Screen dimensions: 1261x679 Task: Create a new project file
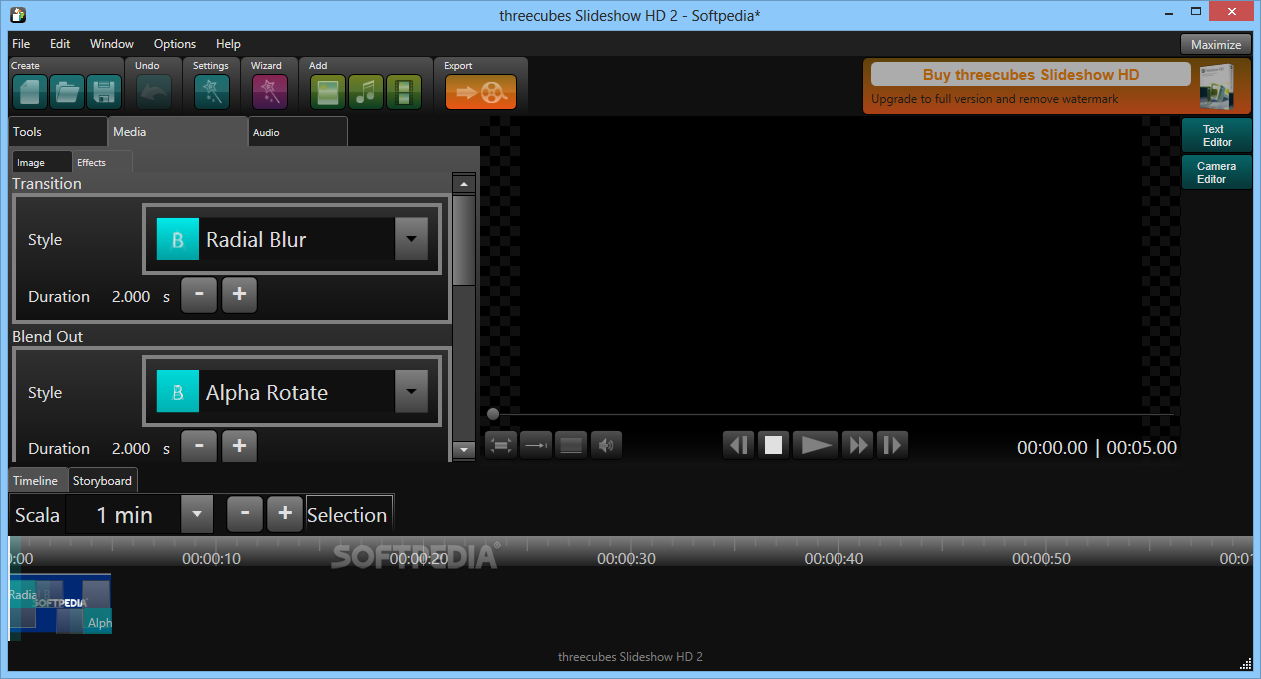[x=29, y=92]
